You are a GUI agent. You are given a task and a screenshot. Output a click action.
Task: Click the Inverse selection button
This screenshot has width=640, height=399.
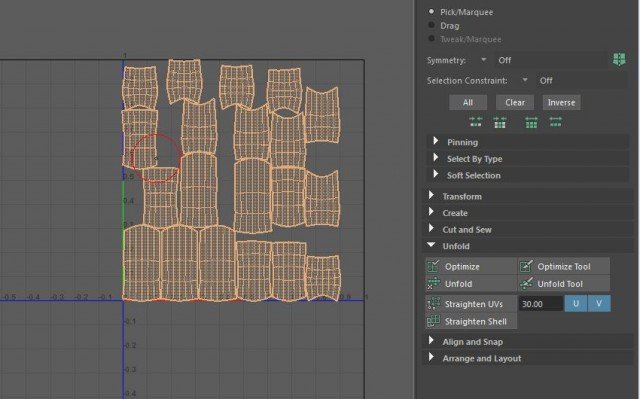[x=561, y=102]
